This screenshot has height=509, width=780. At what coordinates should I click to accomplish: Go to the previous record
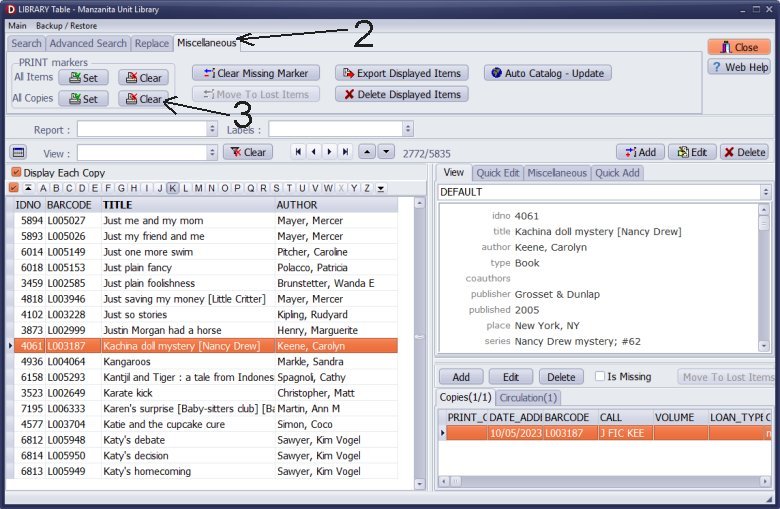[313, 152]
